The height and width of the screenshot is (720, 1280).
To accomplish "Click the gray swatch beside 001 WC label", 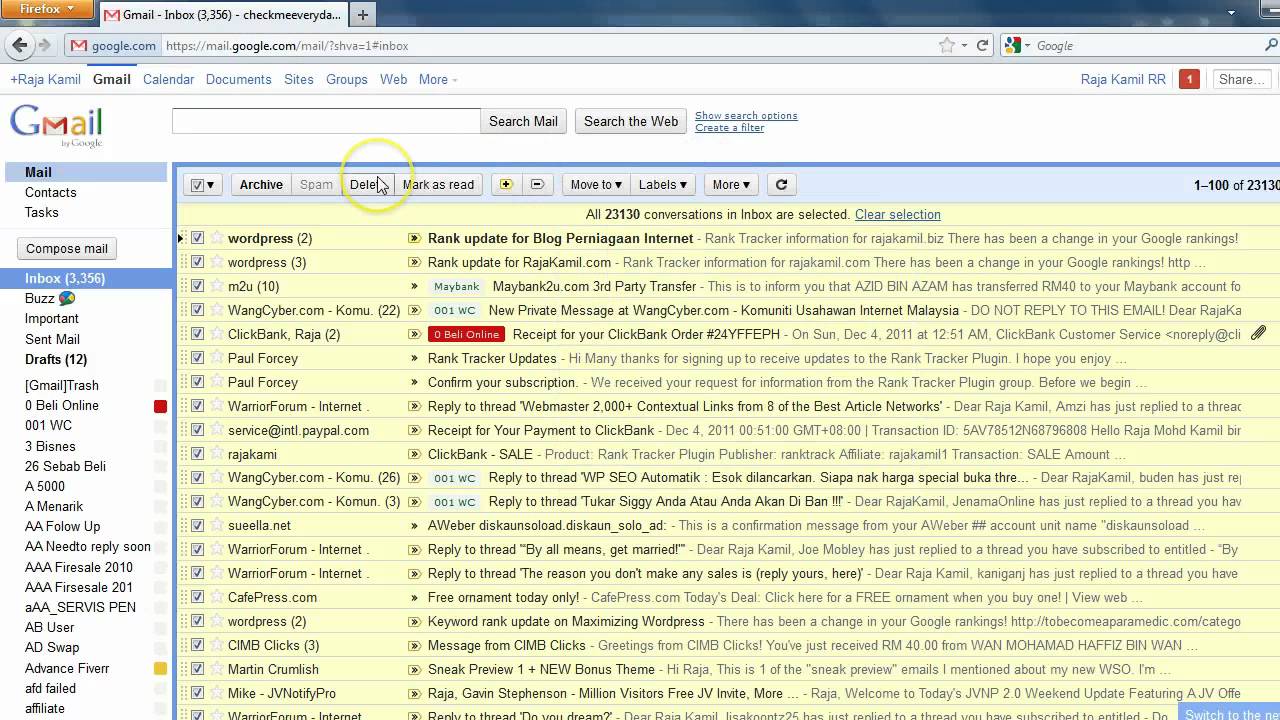I will pyautogui.click(x=160, y=426).
